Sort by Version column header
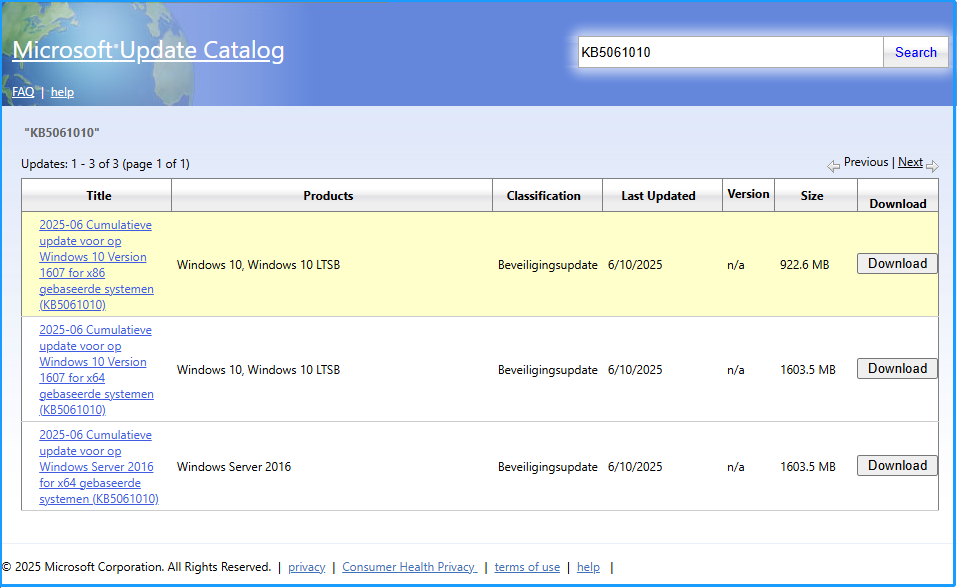 coord(748,194)
